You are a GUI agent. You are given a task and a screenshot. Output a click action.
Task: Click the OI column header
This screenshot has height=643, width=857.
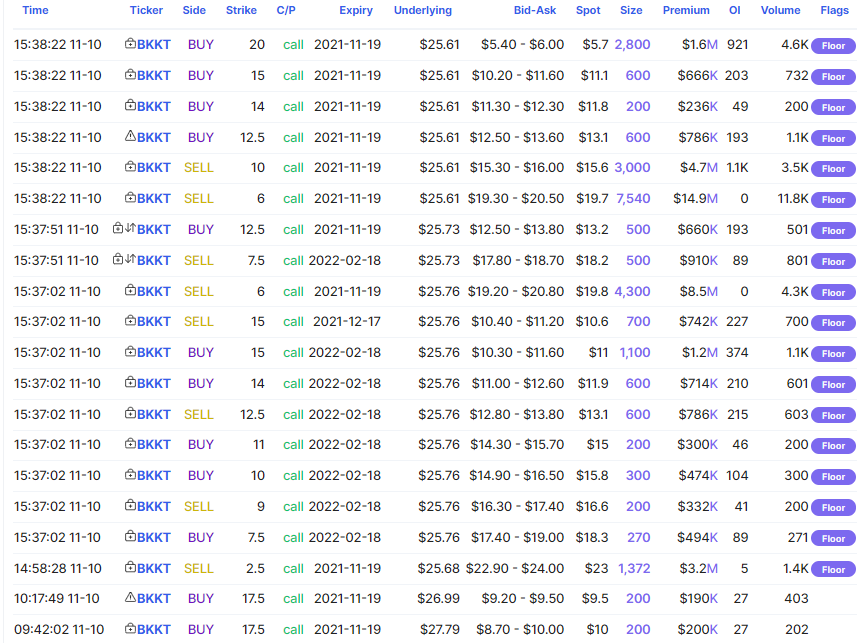click(x=735, y=10)
